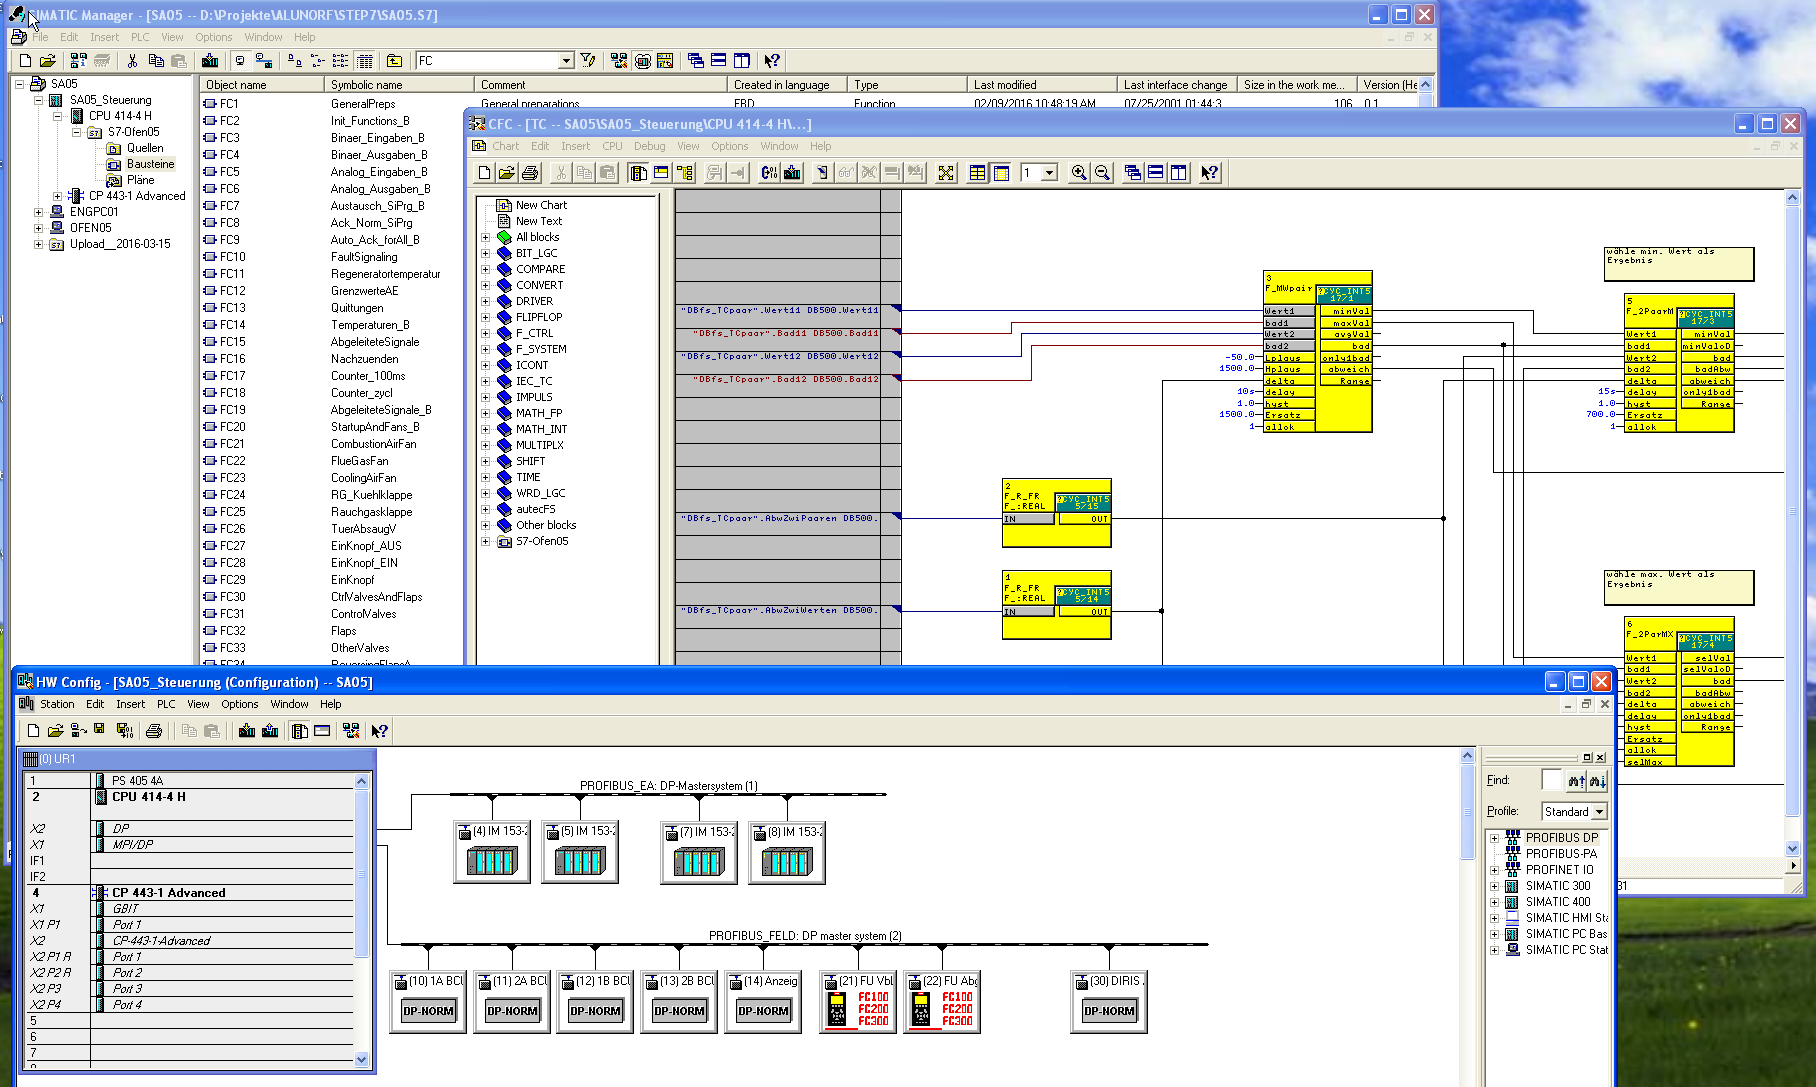Click Find input field in hardware catalog

[x=1551, y=780]
